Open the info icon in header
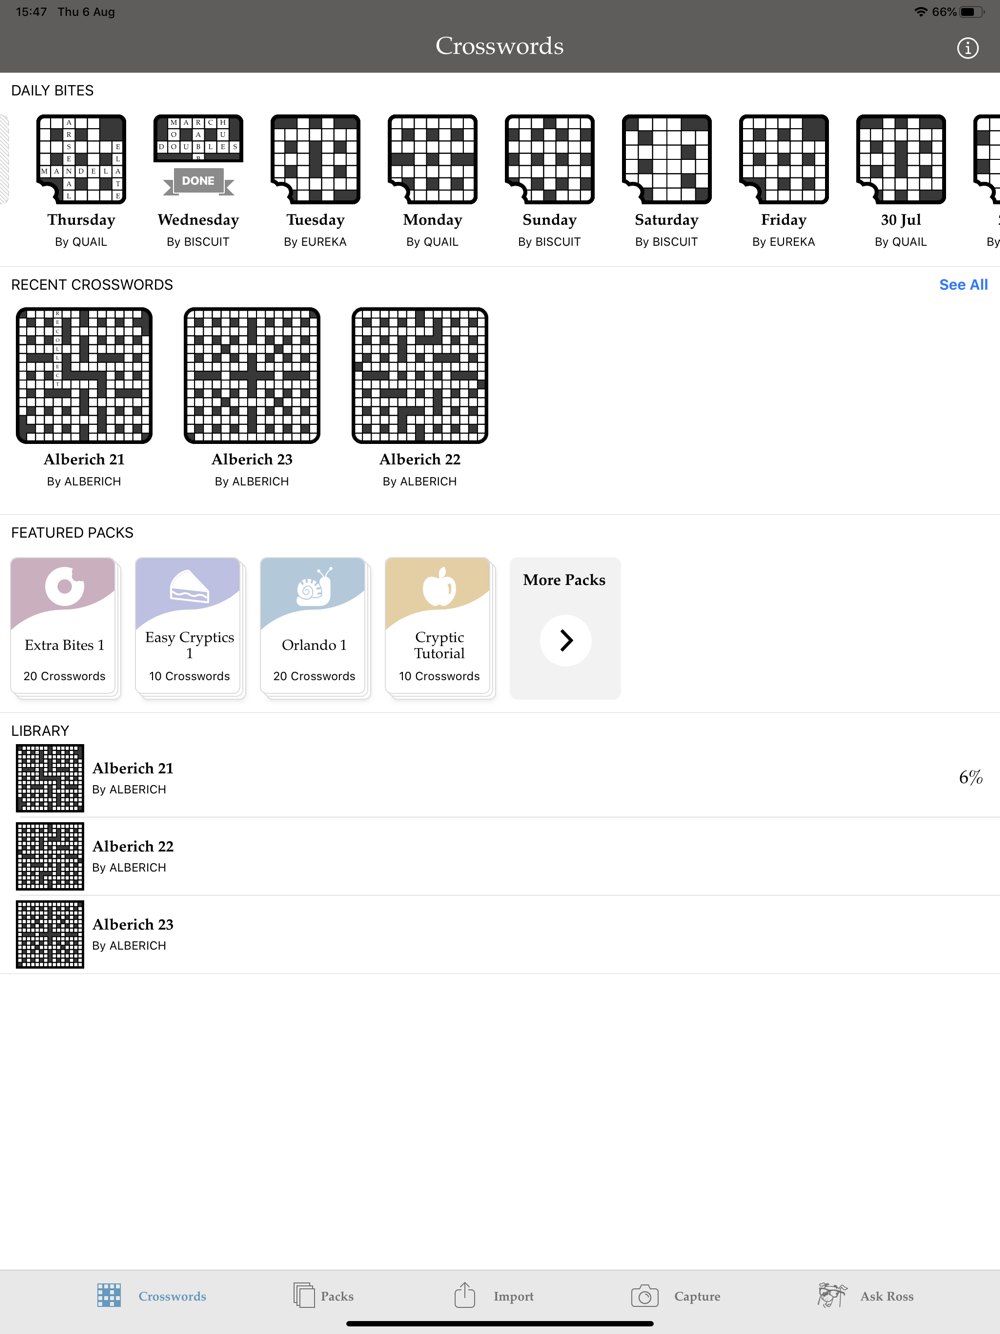 click(x=967, y=48)
